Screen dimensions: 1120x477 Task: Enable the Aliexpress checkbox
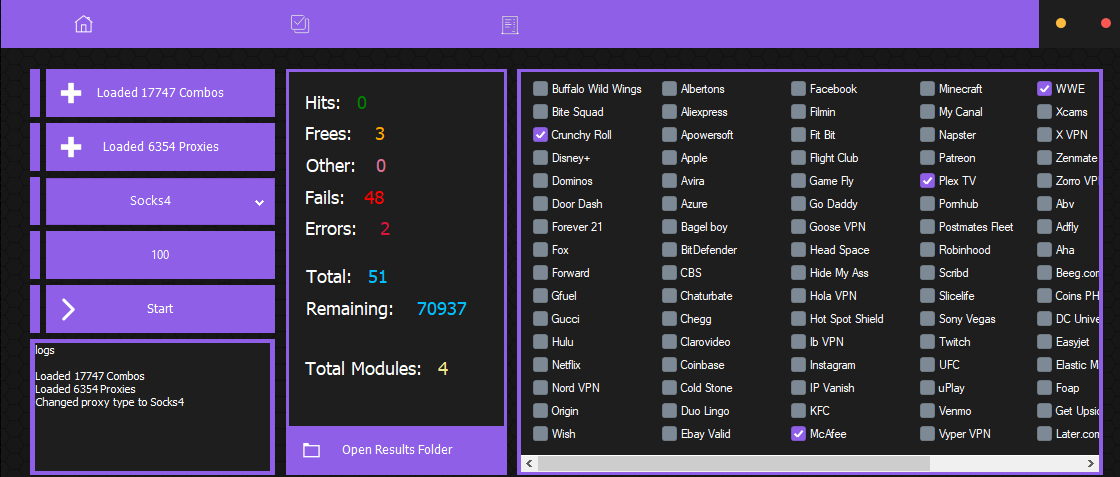[x=669, y=112]
